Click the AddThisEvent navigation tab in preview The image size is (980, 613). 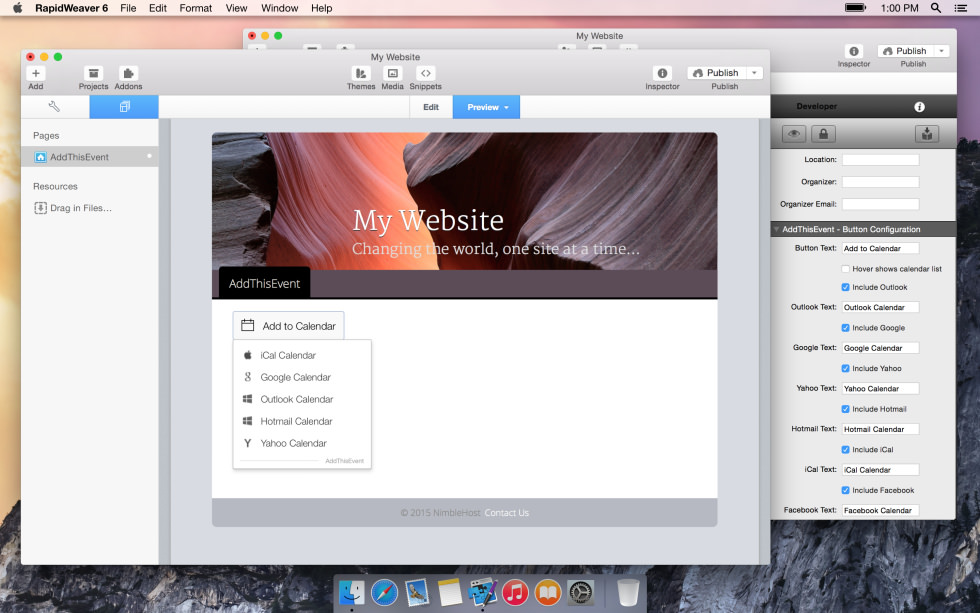(x=264, y=284)
